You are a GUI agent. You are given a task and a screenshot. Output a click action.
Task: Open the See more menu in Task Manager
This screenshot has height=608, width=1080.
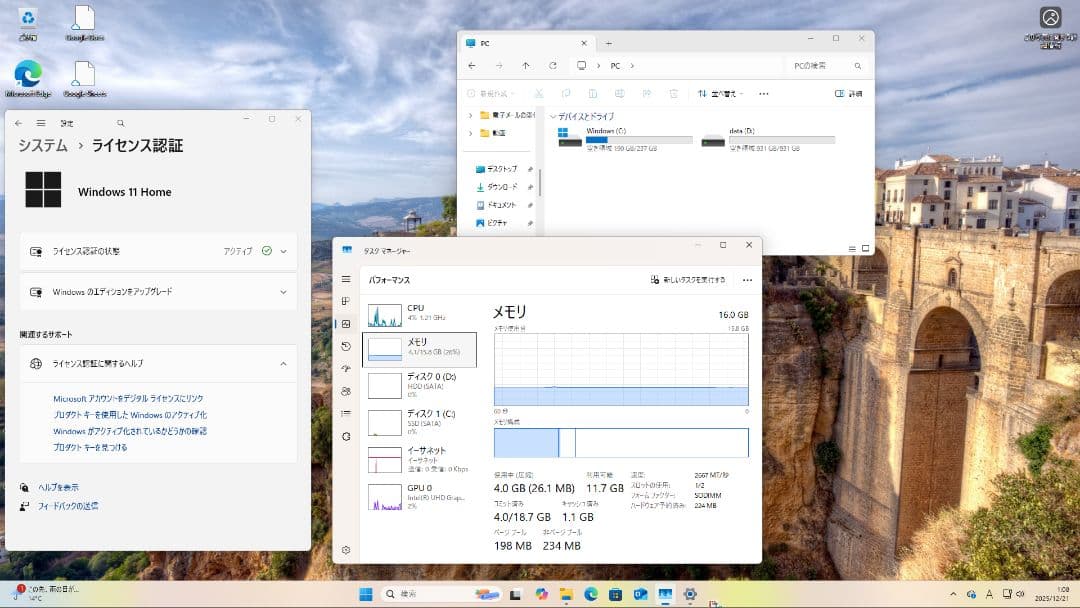[748, 280]
